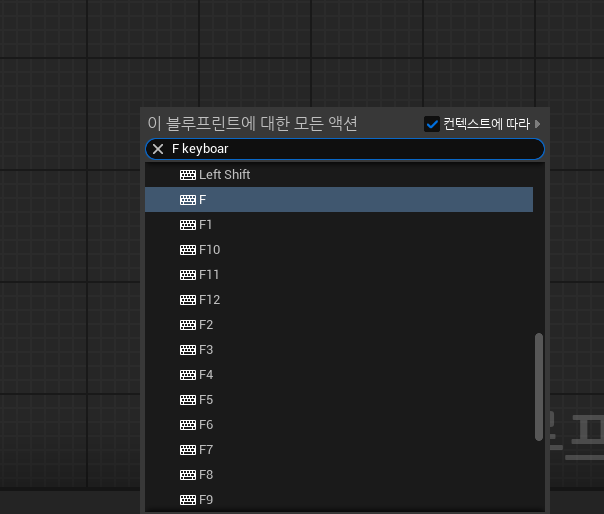Viewport: 604px width, 514px height.
Task: Click keyboard icon beside F5
Action: click(188, 400)
